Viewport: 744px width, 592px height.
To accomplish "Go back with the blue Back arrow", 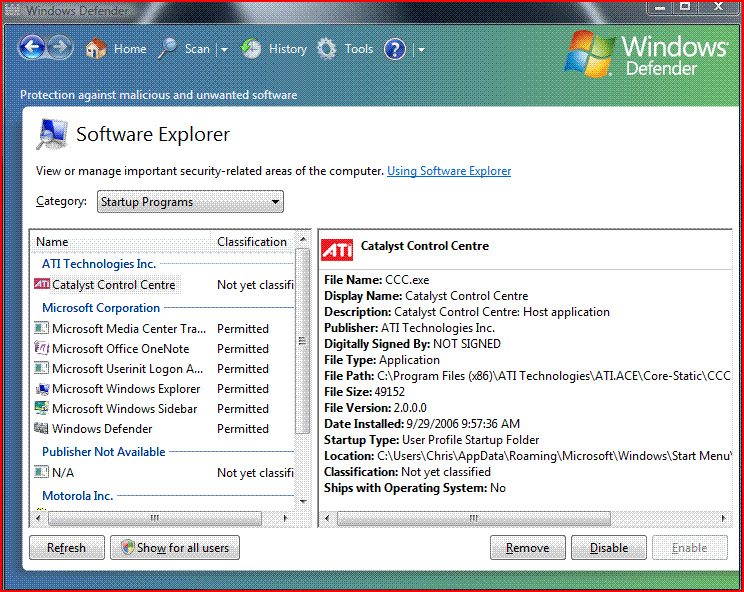I will (x=32, y=47).
